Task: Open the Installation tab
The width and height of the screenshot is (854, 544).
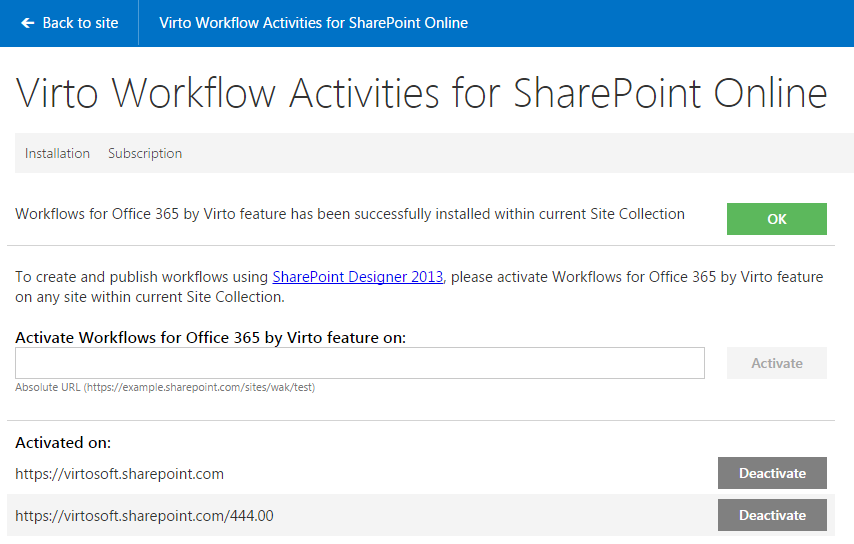Action: [x=57, y=154]
